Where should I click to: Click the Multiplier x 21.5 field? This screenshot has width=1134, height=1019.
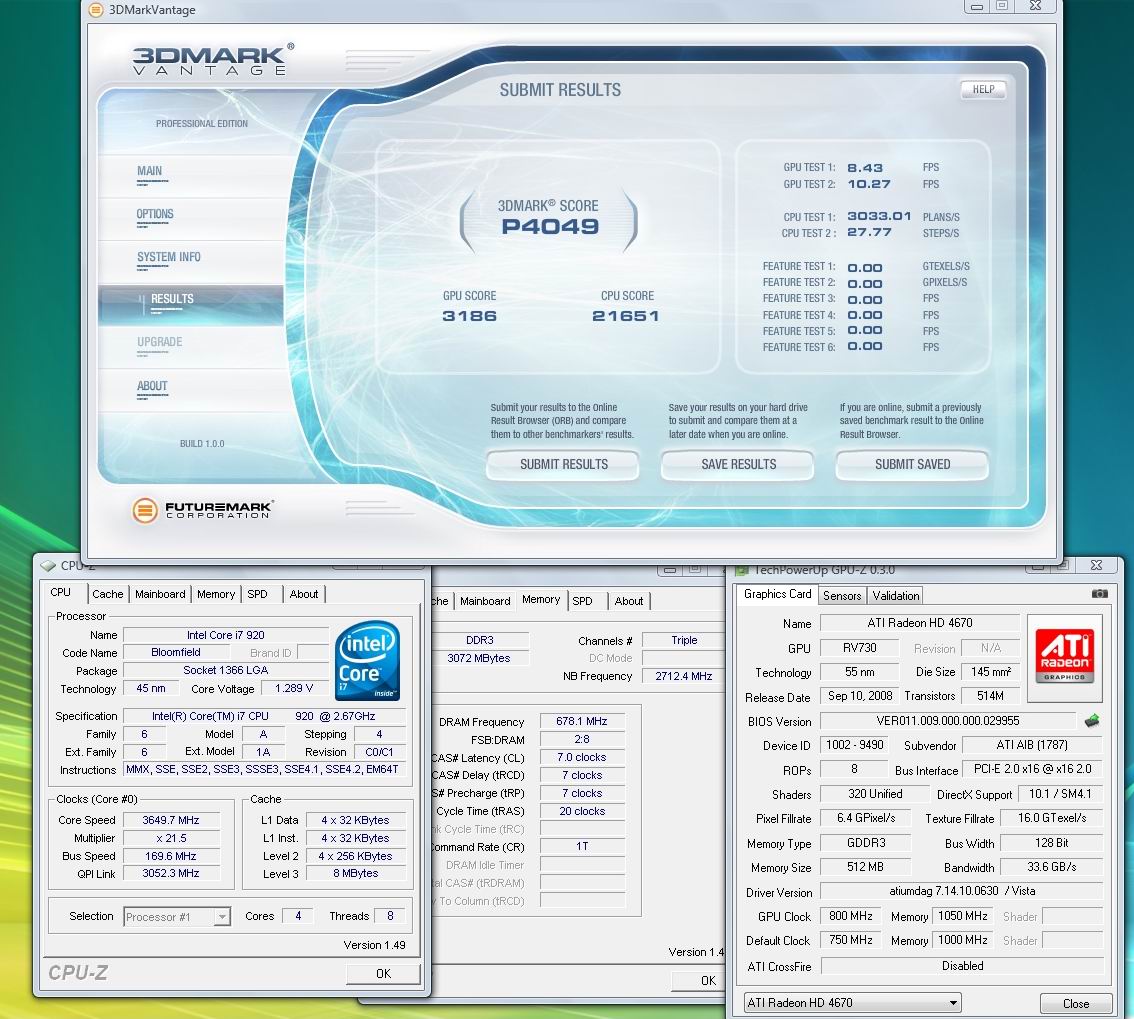coord(171,838)
